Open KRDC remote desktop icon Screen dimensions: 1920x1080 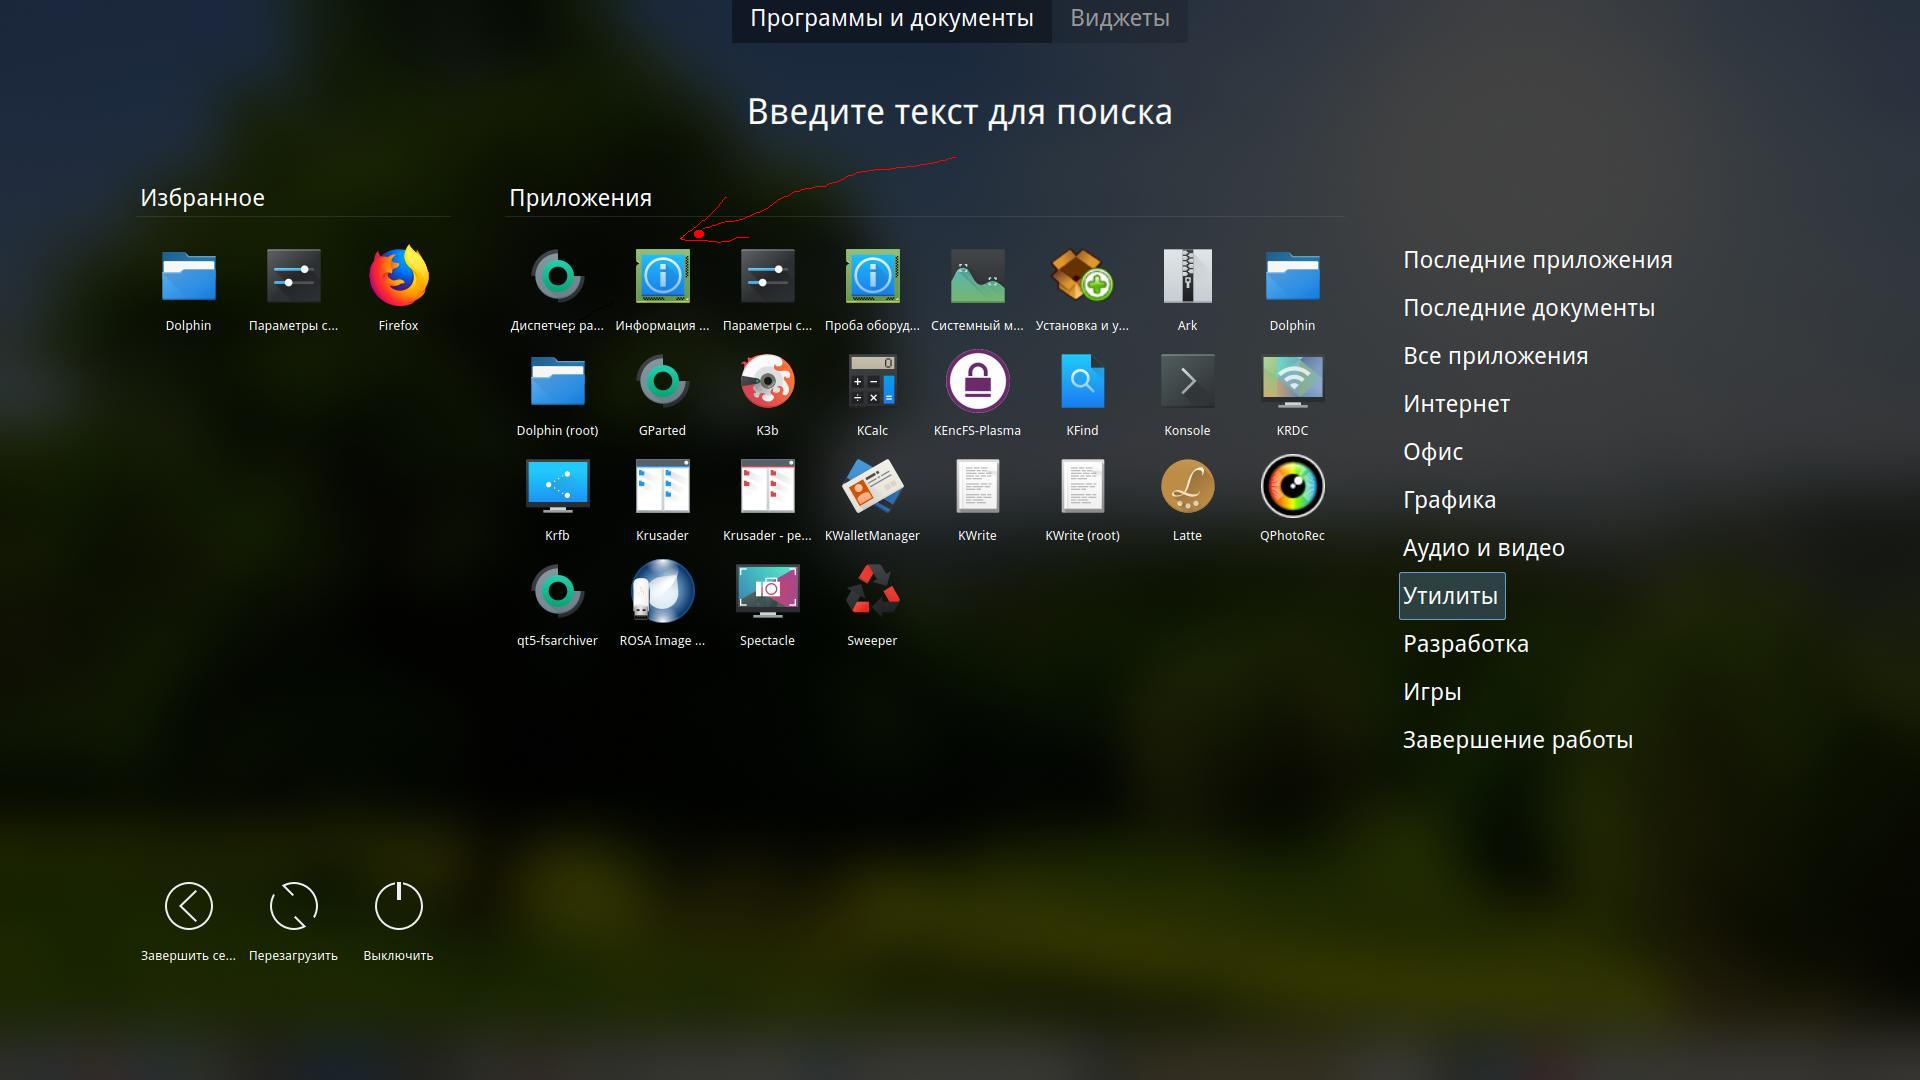tap(1292, 383)
